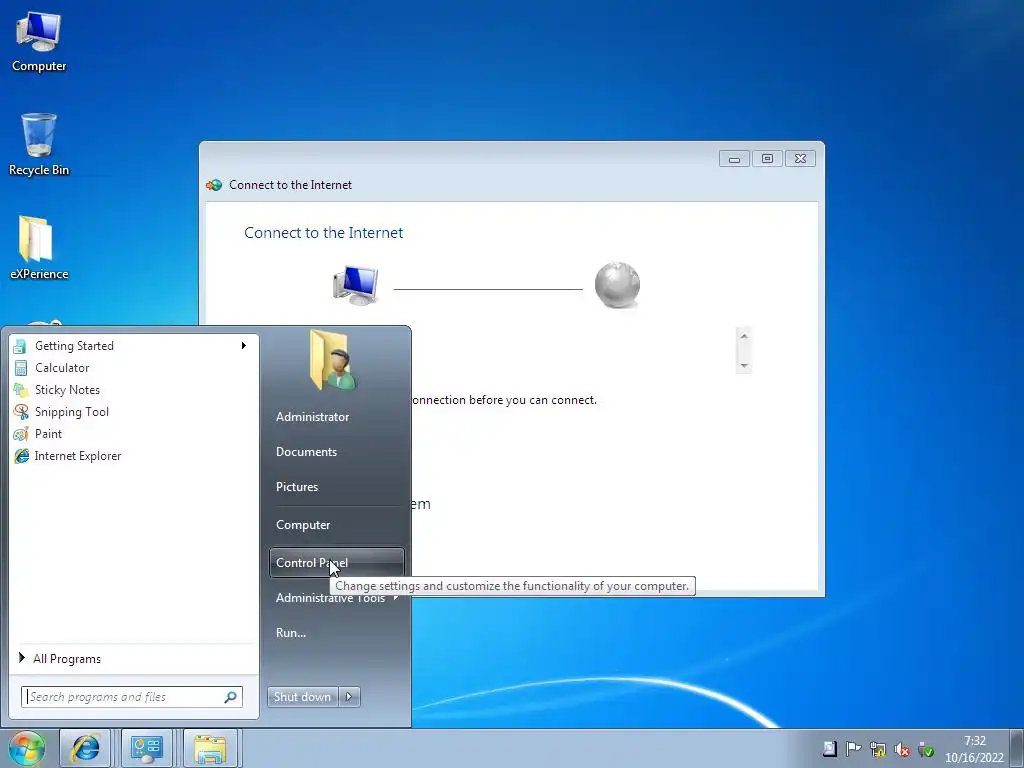The image size is (1024, 768).
Task: Minimize the Connect to the Internet window
Action: (734, 159)
